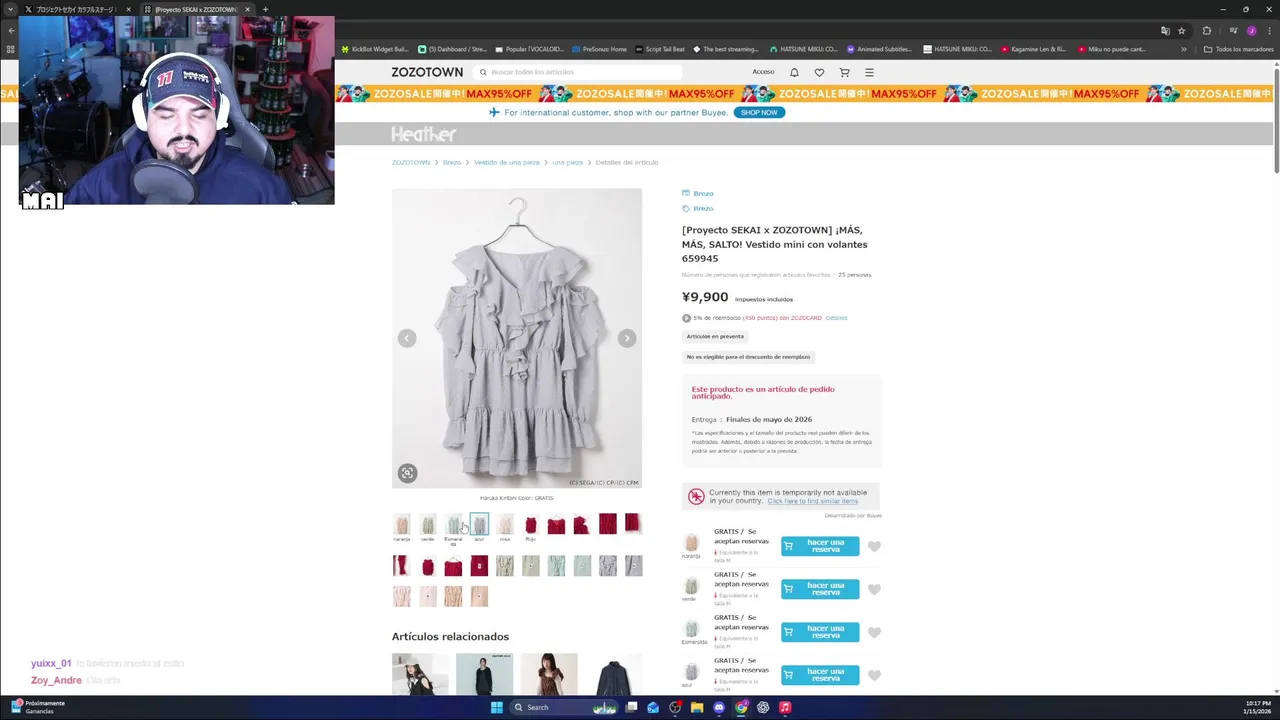This screenshot has width=1280, height=720.
Task: Open Animated Subtitles bookmark
Action: tap(881, 49)
